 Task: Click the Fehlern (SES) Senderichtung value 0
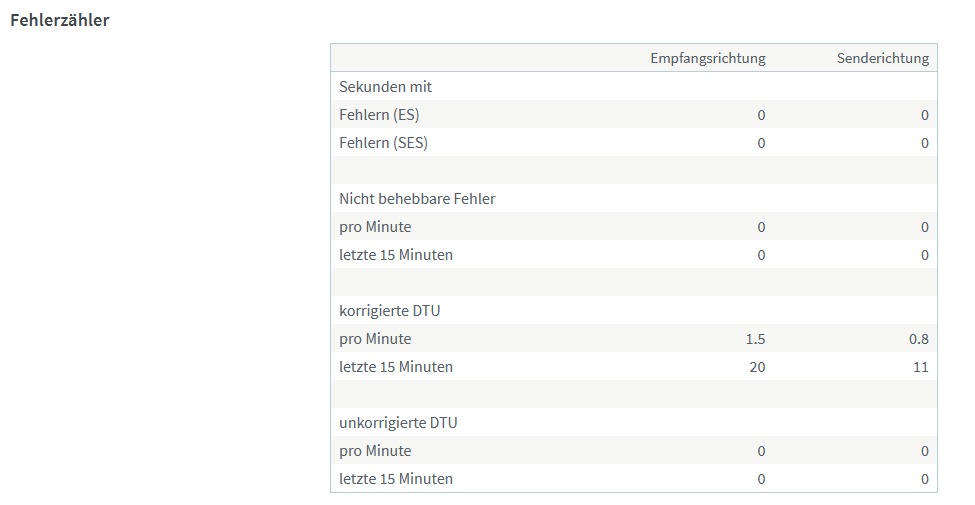(x=925, y=144)
